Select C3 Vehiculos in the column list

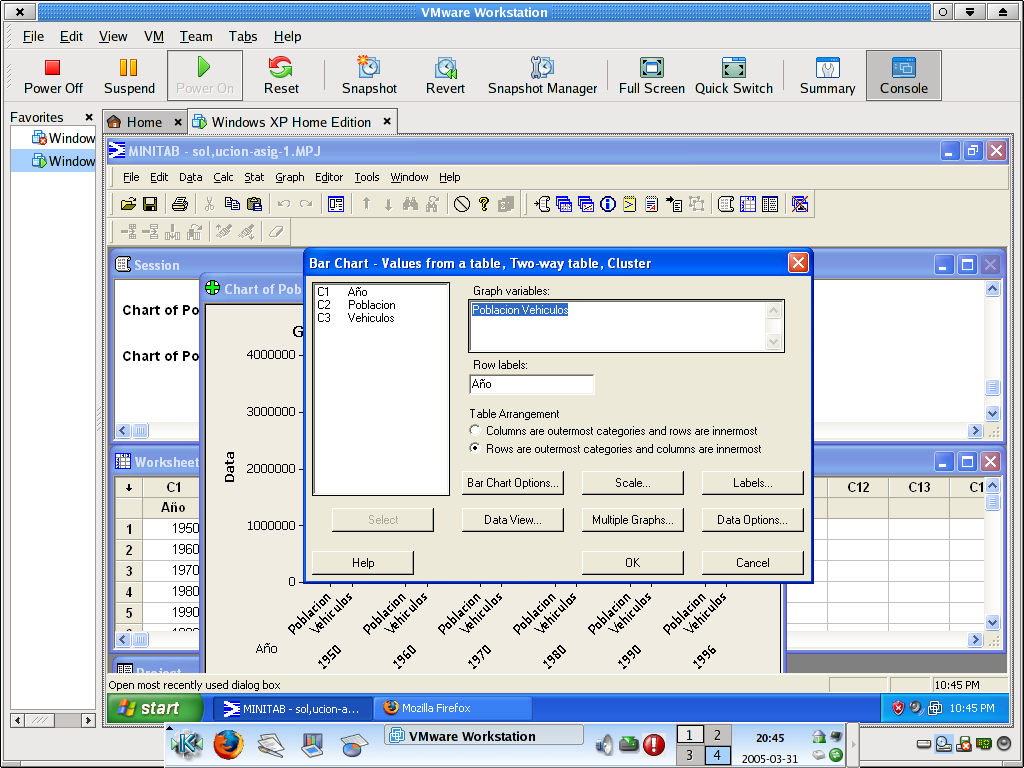pyautogui.click(x=356, y=318)
